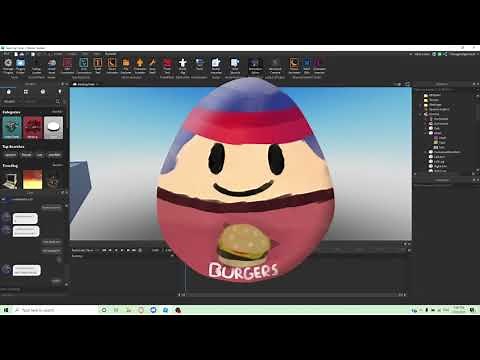Viewport: 480px width, 360px height.
Task: Open the Plugins Folder ribbon icon
Action: pos(20,66)
